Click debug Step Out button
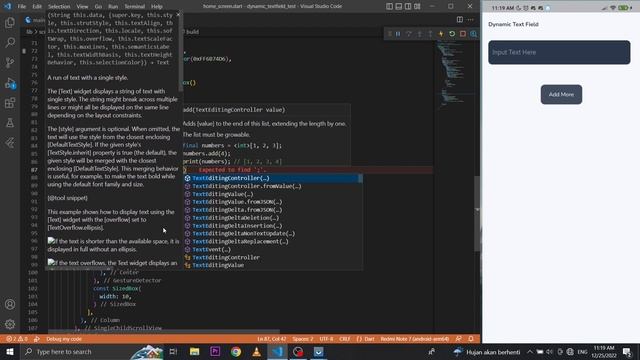Viewport: 640px width, 360px height. pos(430,34)
